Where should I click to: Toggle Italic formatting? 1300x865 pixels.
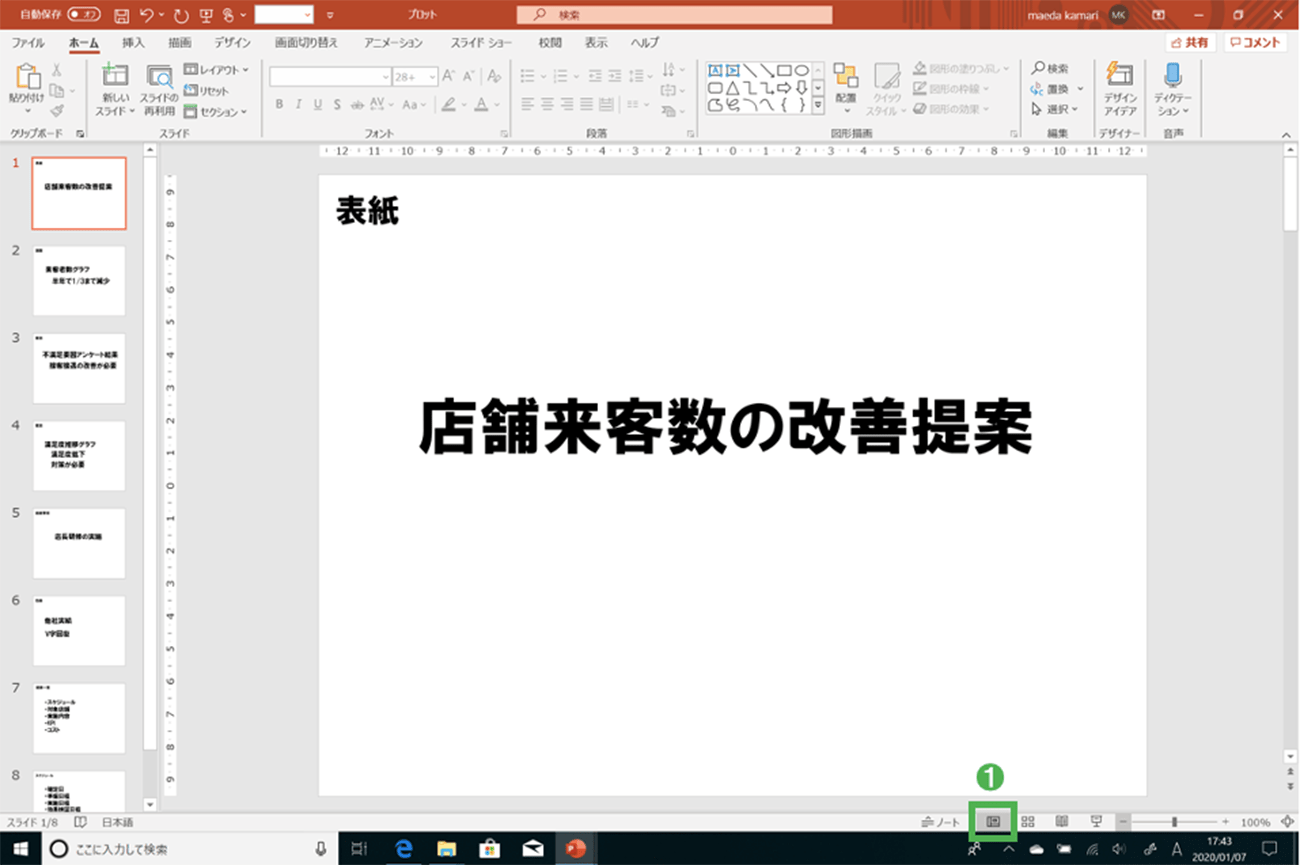click(x=299, y=104)
